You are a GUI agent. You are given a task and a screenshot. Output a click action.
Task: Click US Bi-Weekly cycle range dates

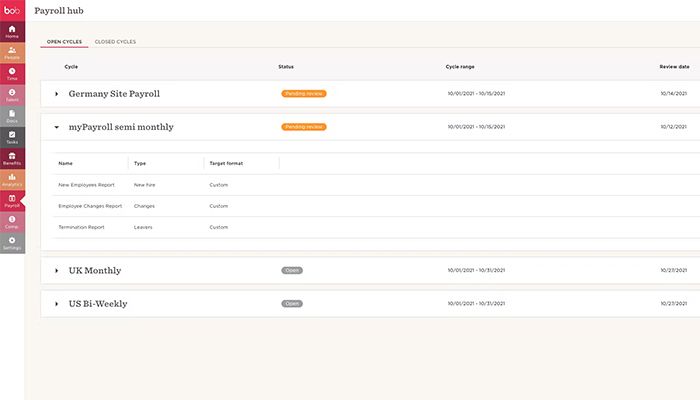[476, 304]
